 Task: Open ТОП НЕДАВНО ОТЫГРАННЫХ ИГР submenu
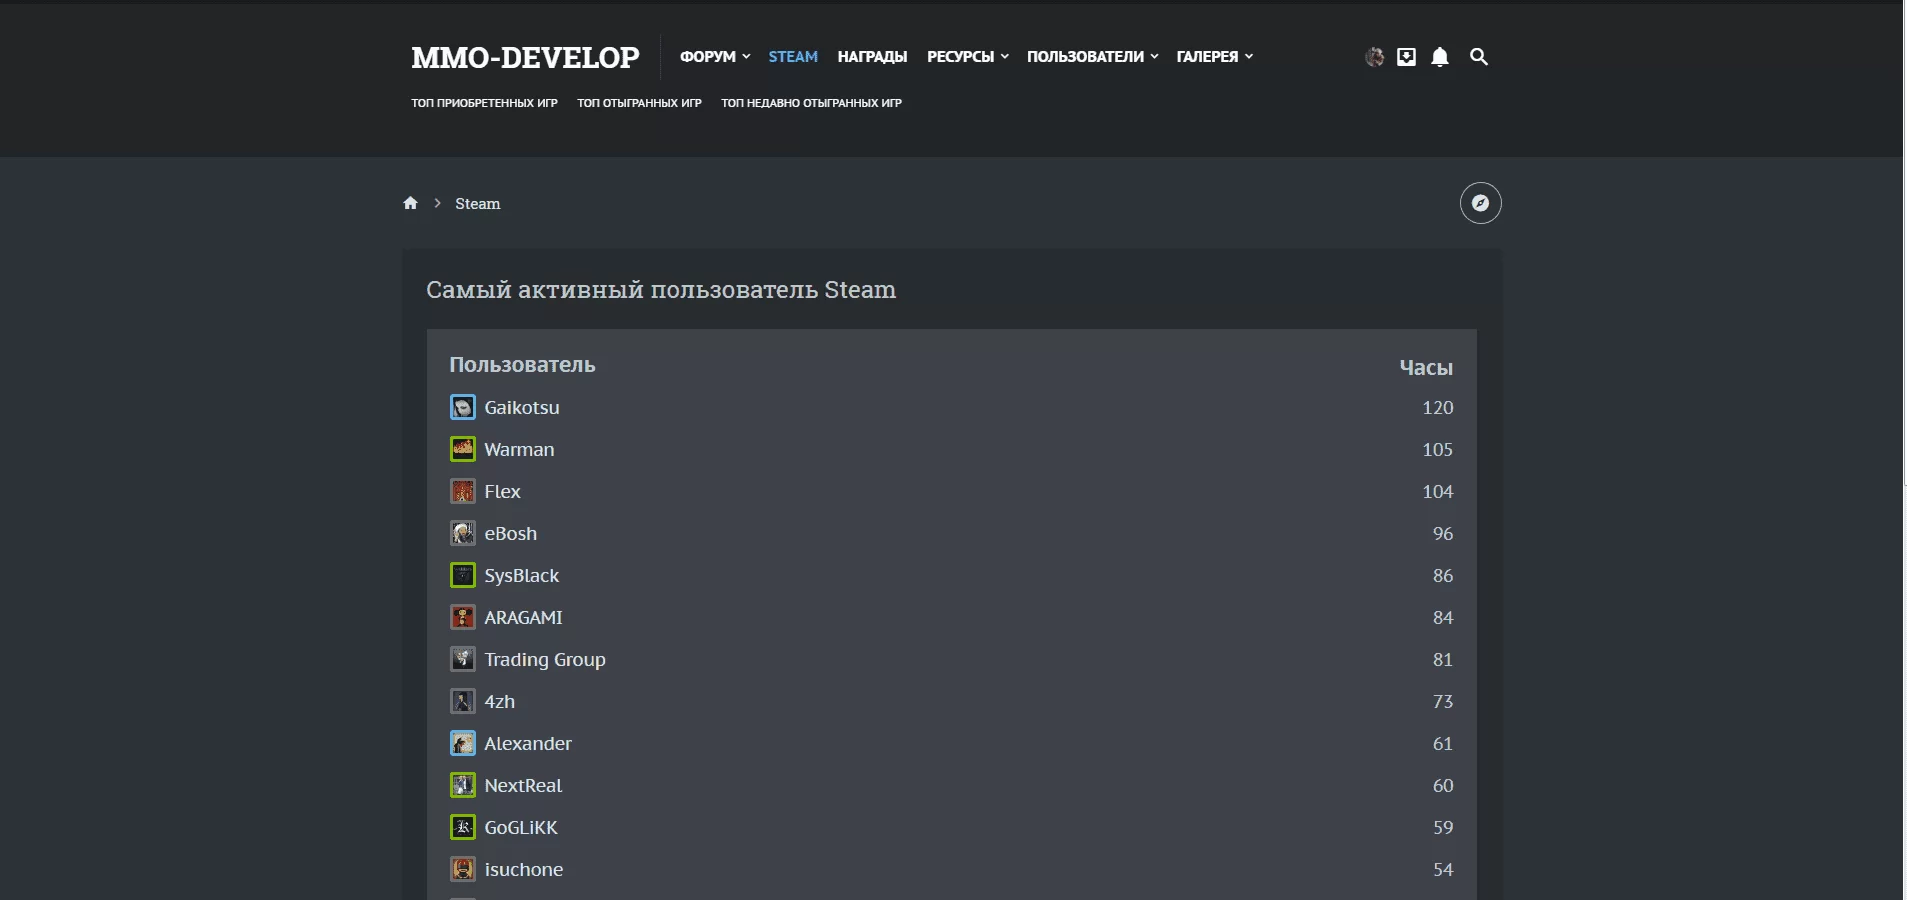coord(811,103)
